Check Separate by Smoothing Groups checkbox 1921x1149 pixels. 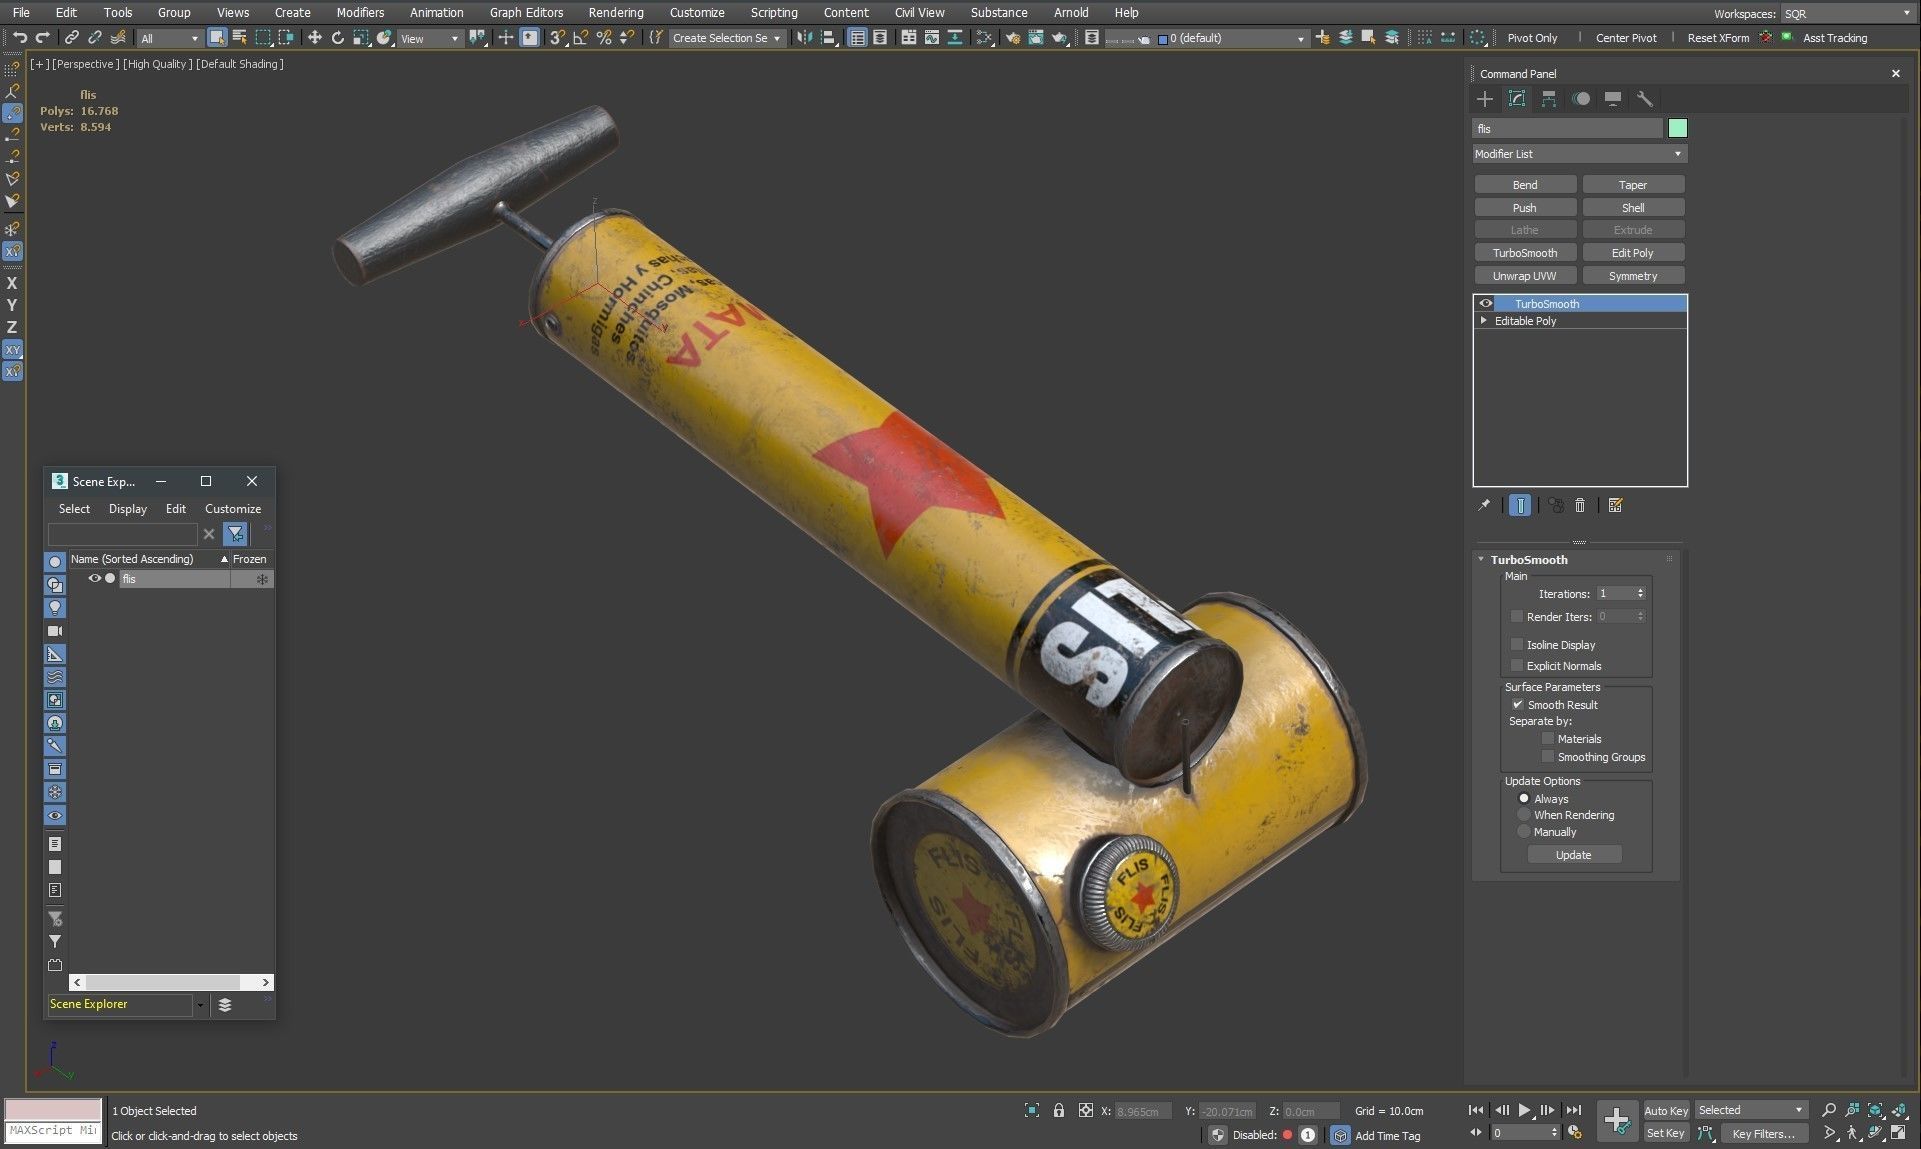(x=1548, y=757)
